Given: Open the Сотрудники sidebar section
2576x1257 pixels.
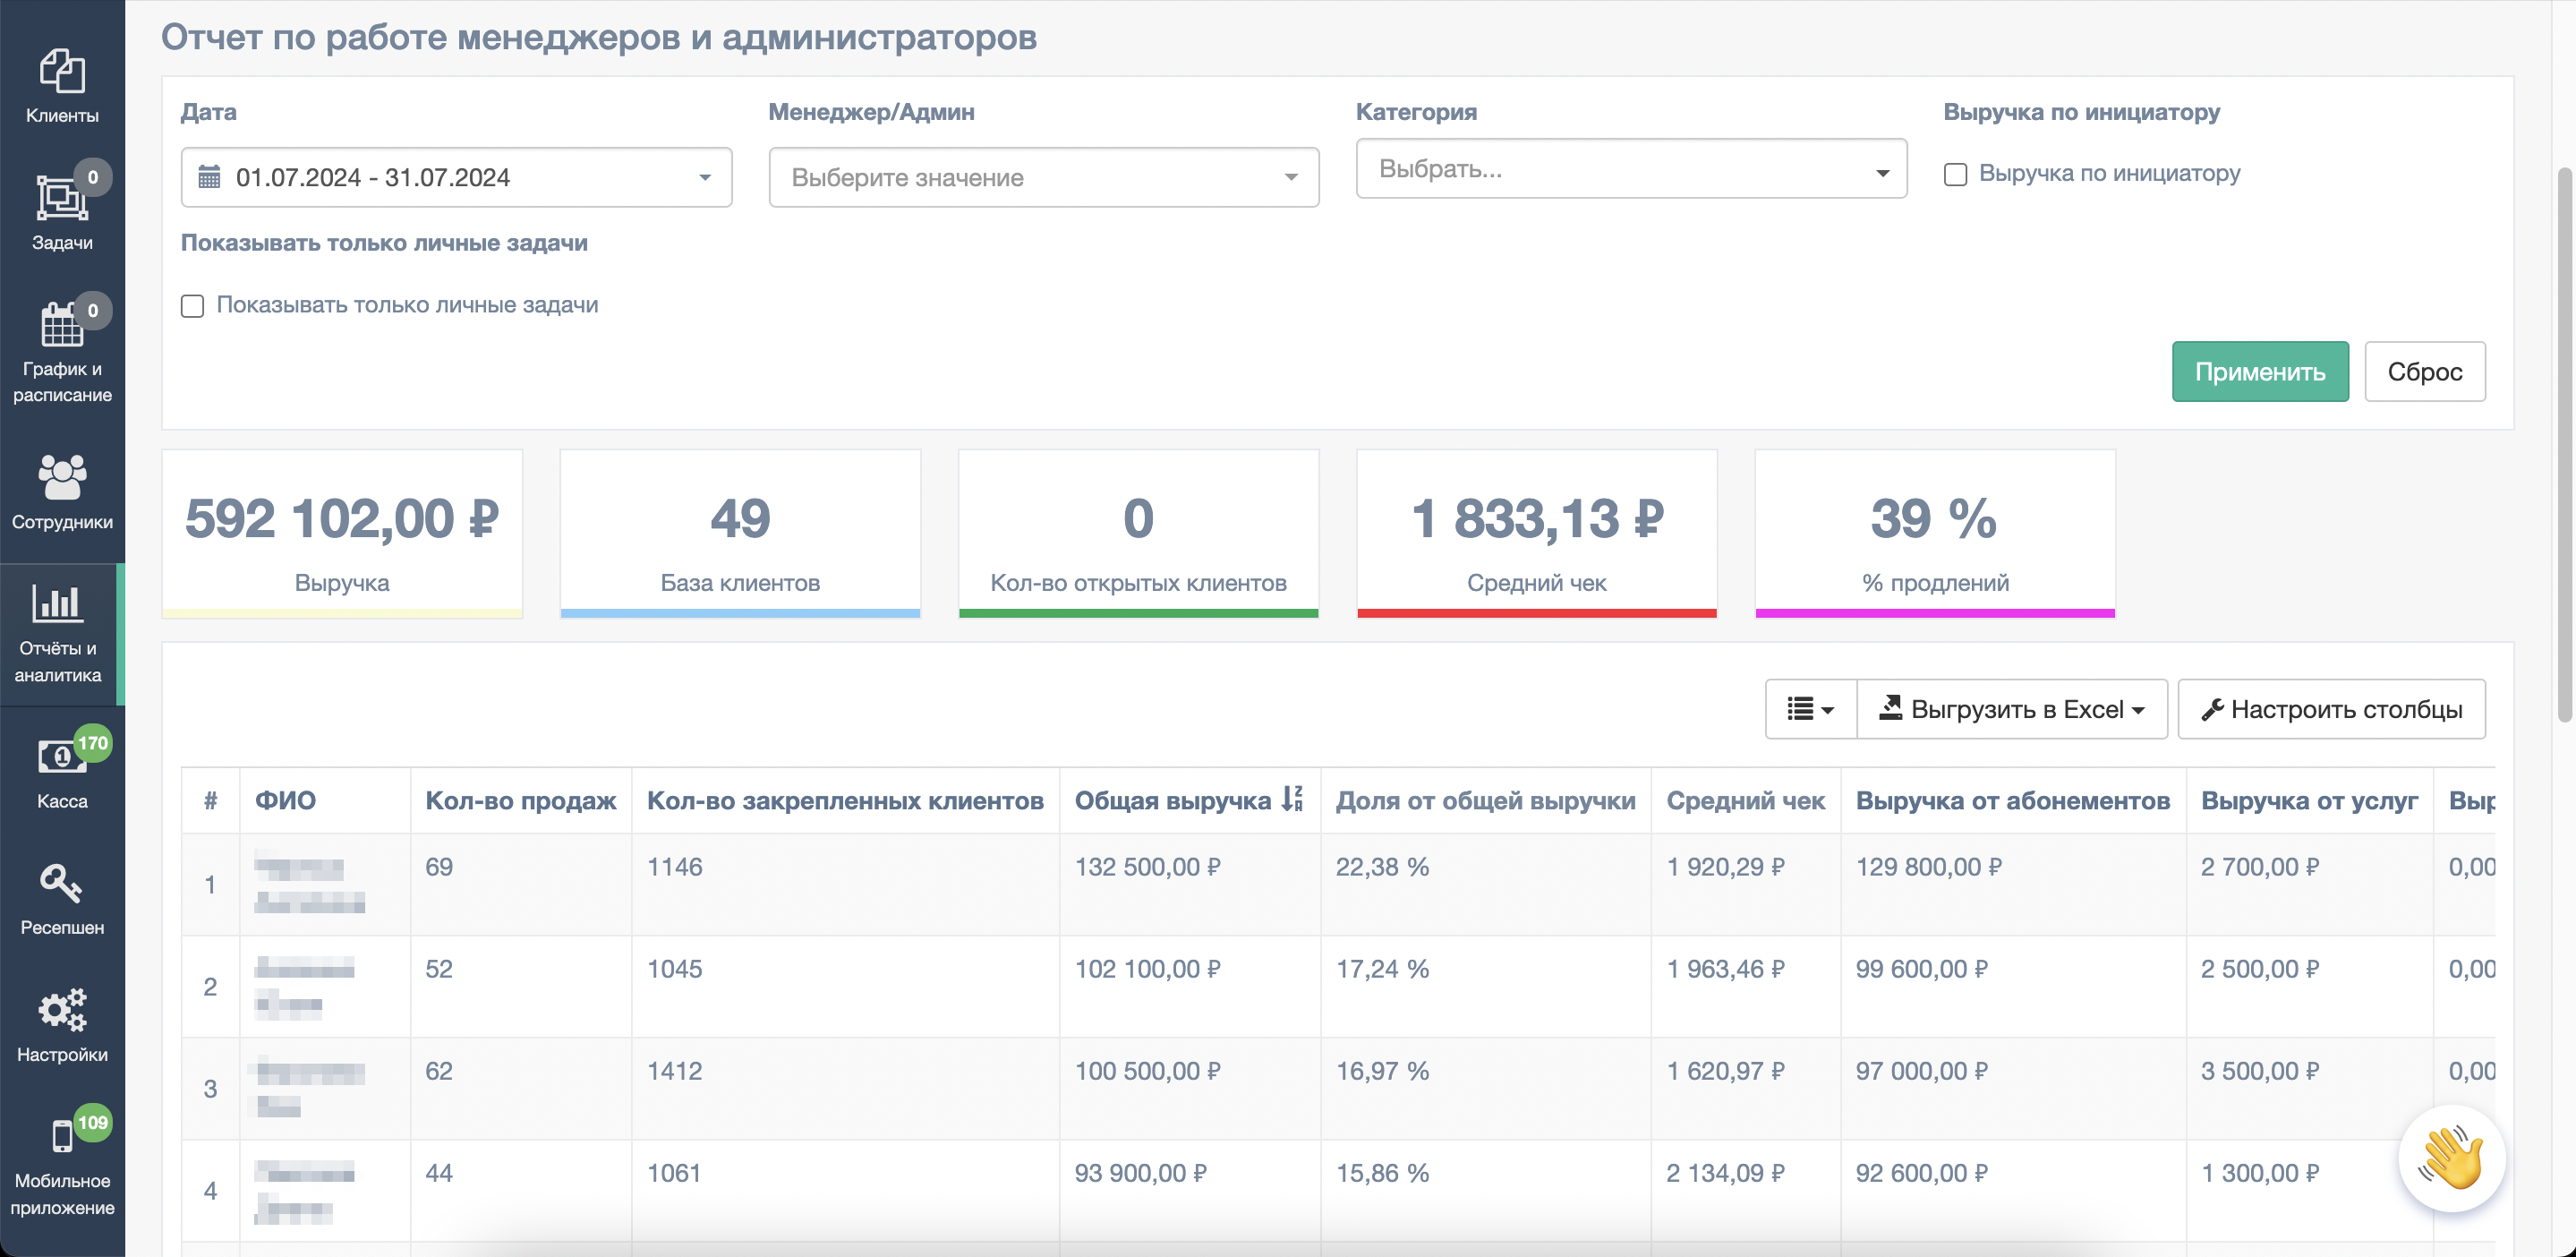Looking at the screenshot, I should [x=62, y=492].
